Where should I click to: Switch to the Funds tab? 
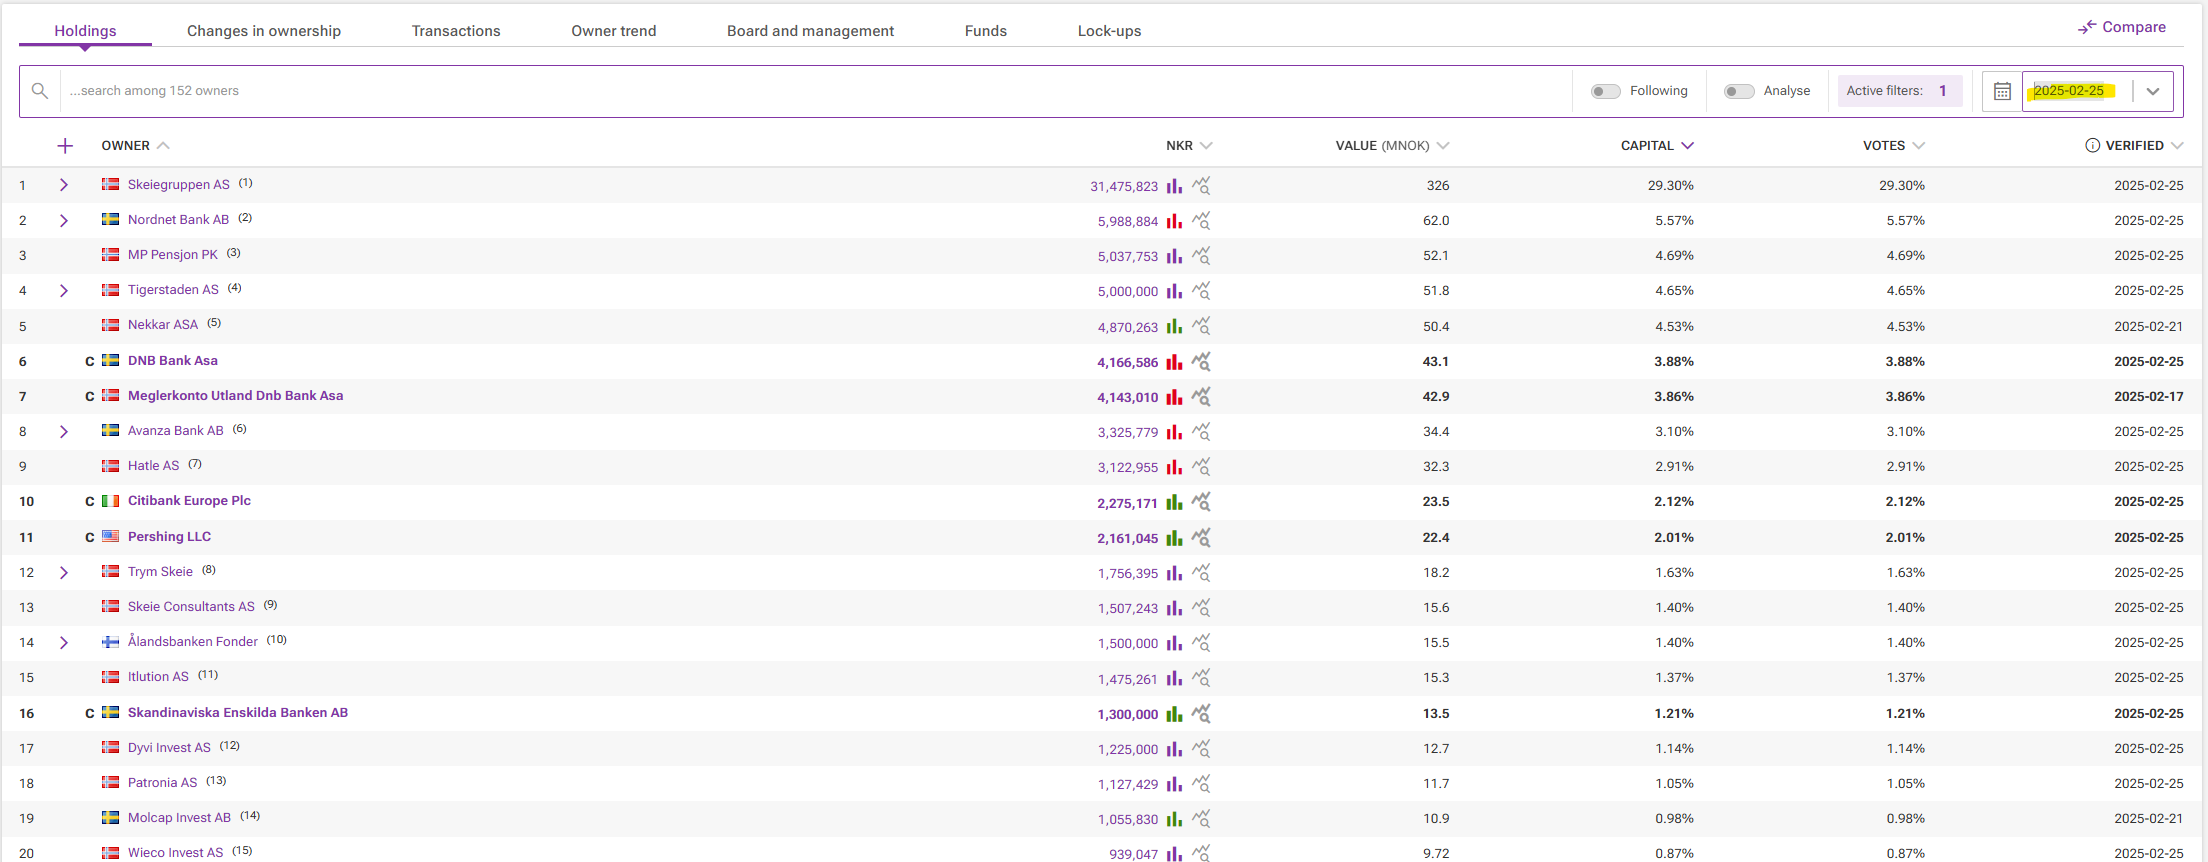(986, 31)
